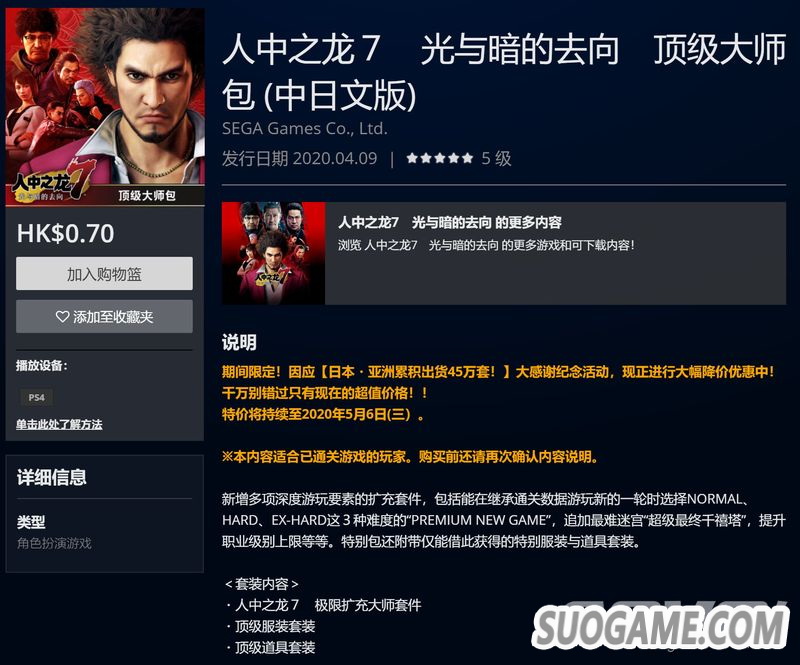Open the 单击此处了解方法 link
Viewport: 800px width, 665px height.
[x=59, y=424]
